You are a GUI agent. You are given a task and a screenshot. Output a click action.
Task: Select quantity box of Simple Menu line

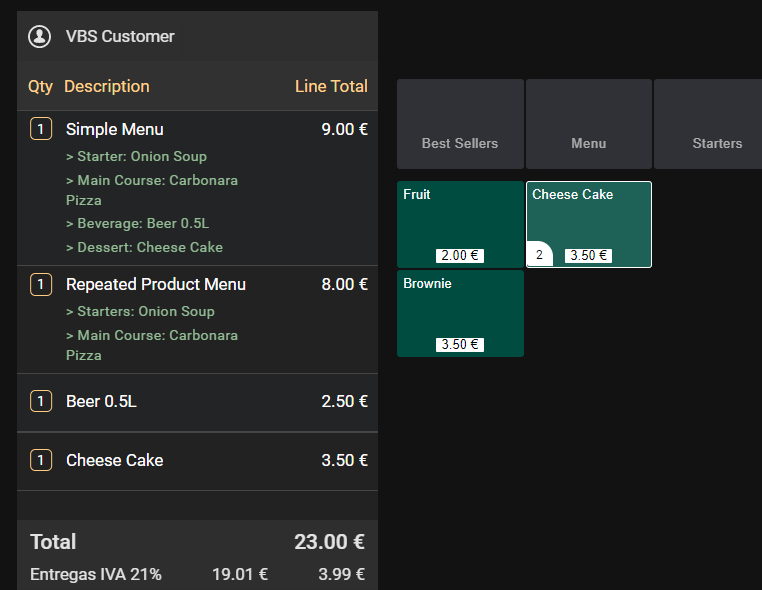[41, 129]
